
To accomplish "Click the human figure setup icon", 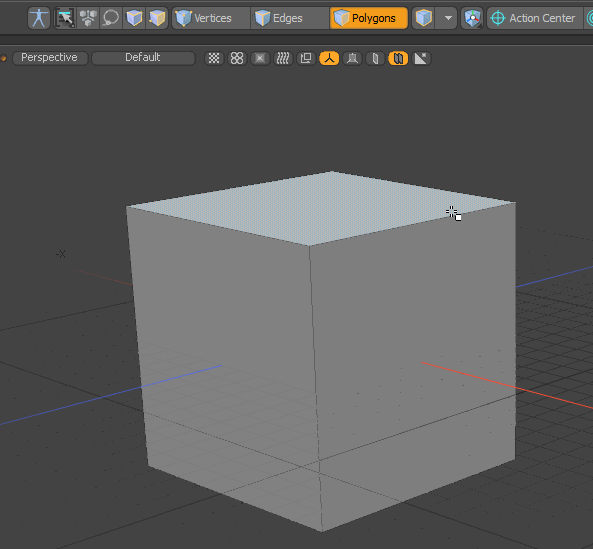I will [x=39, y=18].
